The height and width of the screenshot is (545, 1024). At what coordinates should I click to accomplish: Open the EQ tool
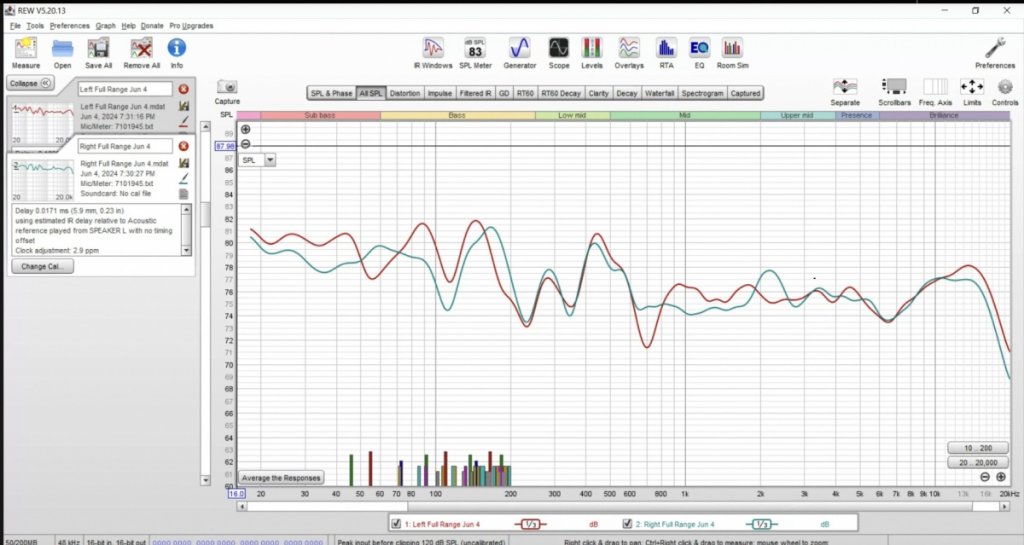pos(699,53)
